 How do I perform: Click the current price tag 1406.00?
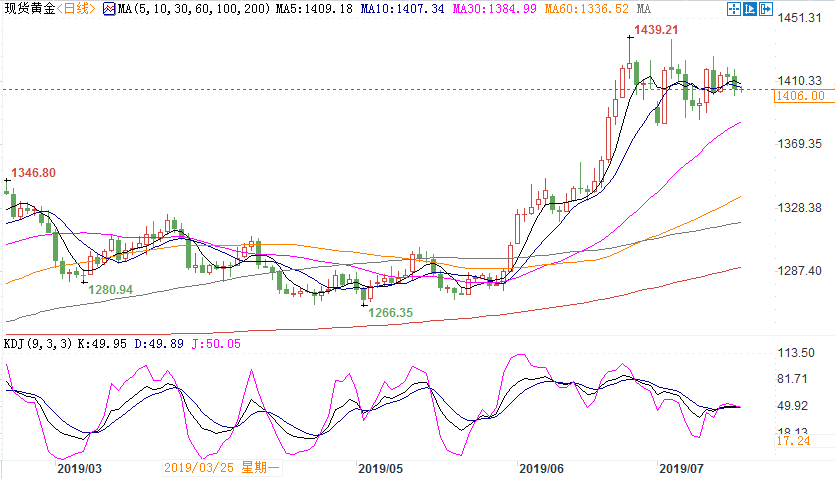tap(804, 96)
